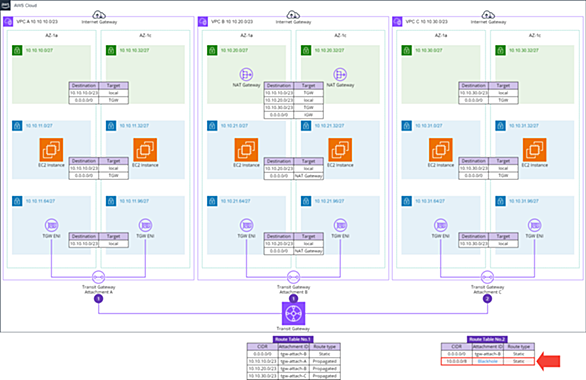Click the '10.10.30.32/27' subnet label
The width and height of the screenshot is (586, 380).
(x=524, y=50)
